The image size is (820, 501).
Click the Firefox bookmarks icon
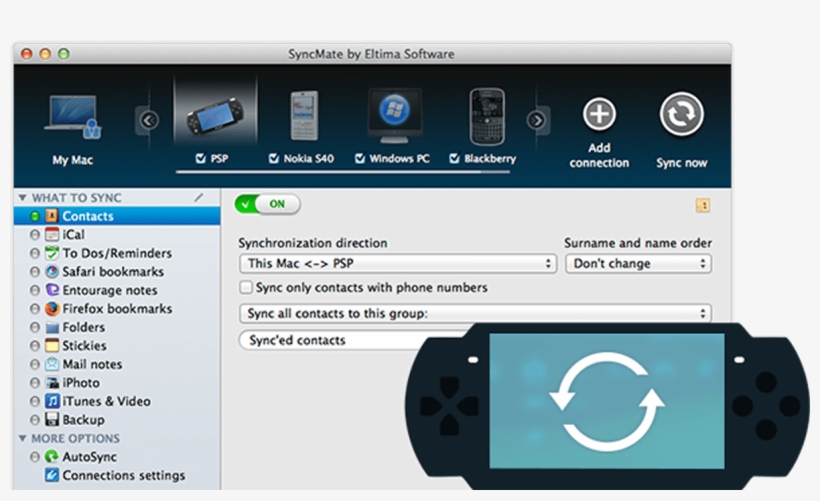click(x=52, y=309)
